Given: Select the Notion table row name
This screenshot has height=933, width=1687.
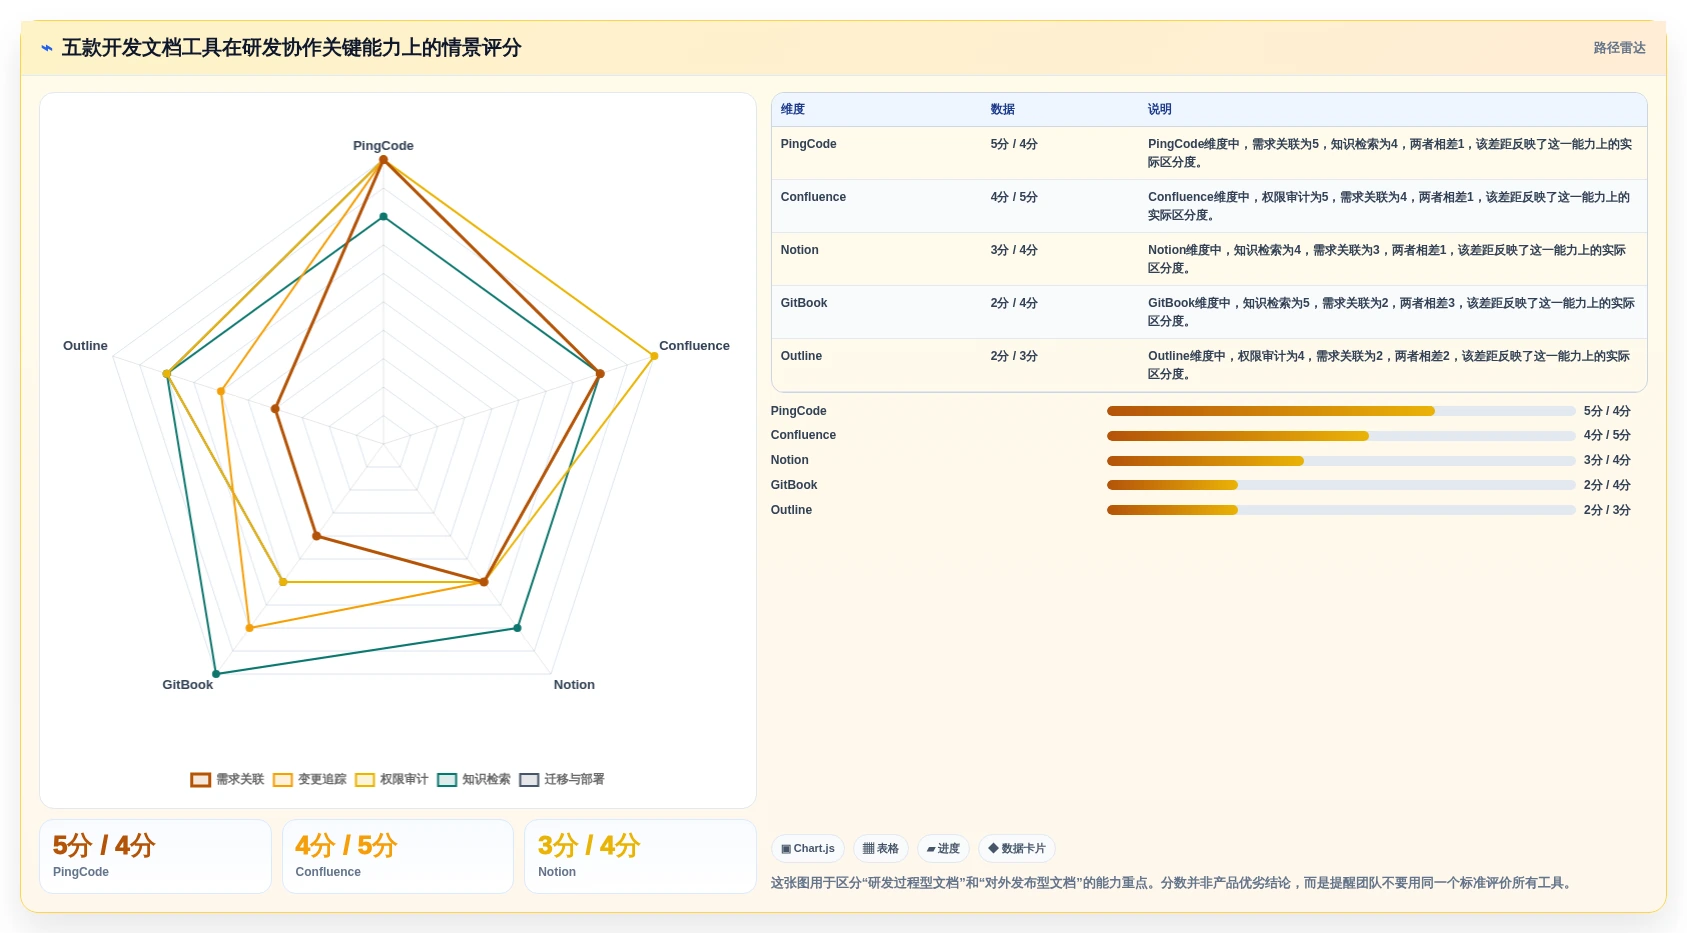Looking at the screenshot, I should pyautogui.click(x=799, y=250).
